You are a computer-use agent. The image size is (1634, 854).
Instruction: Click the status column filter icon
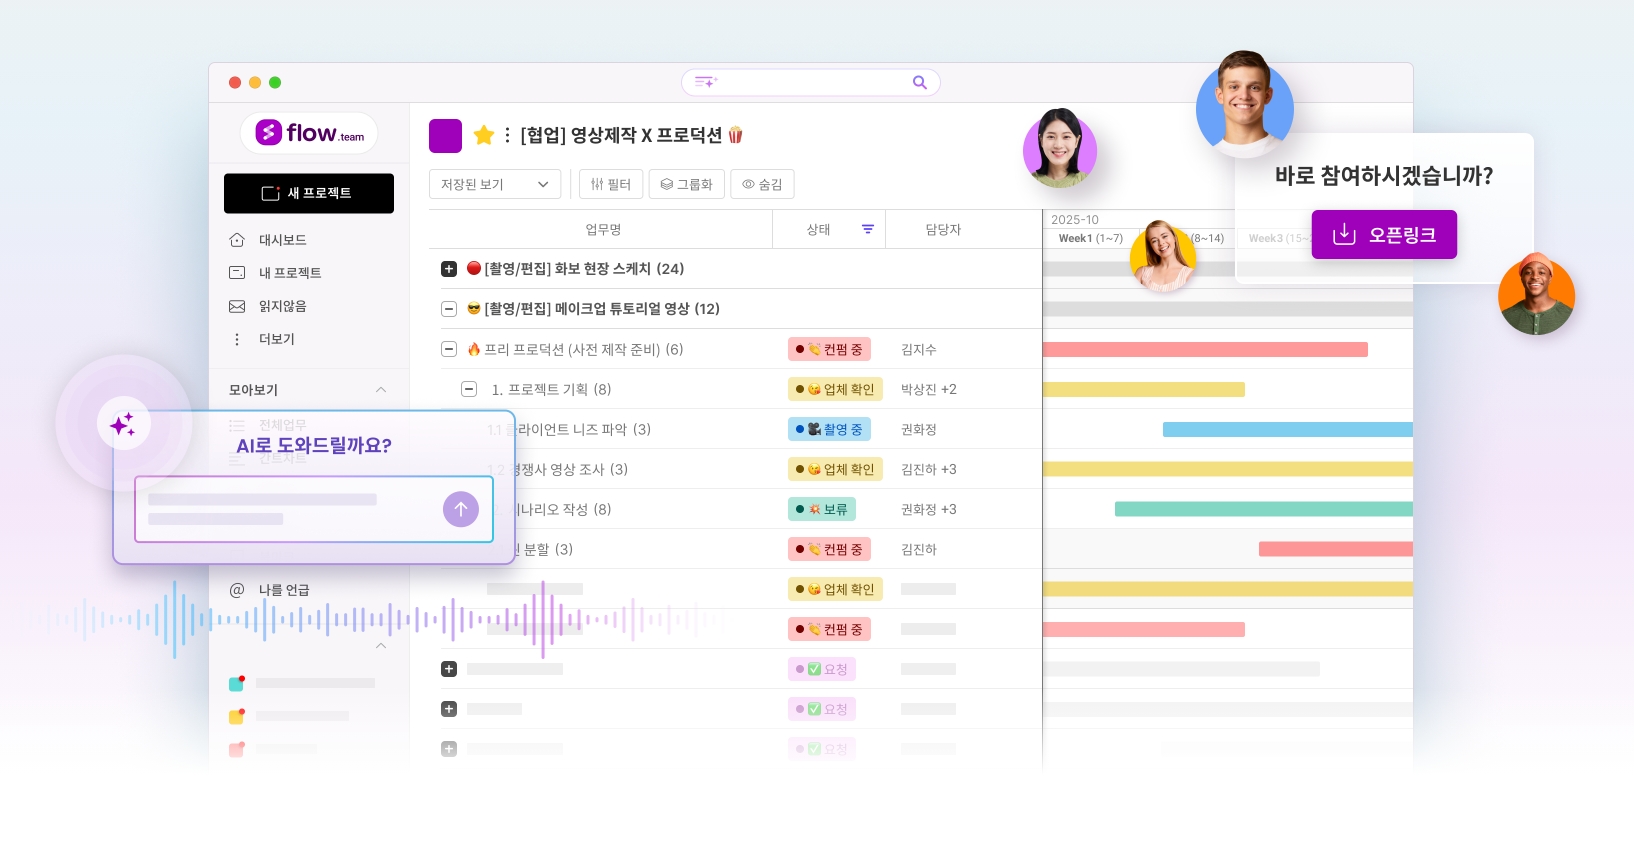tap(868, 229)
